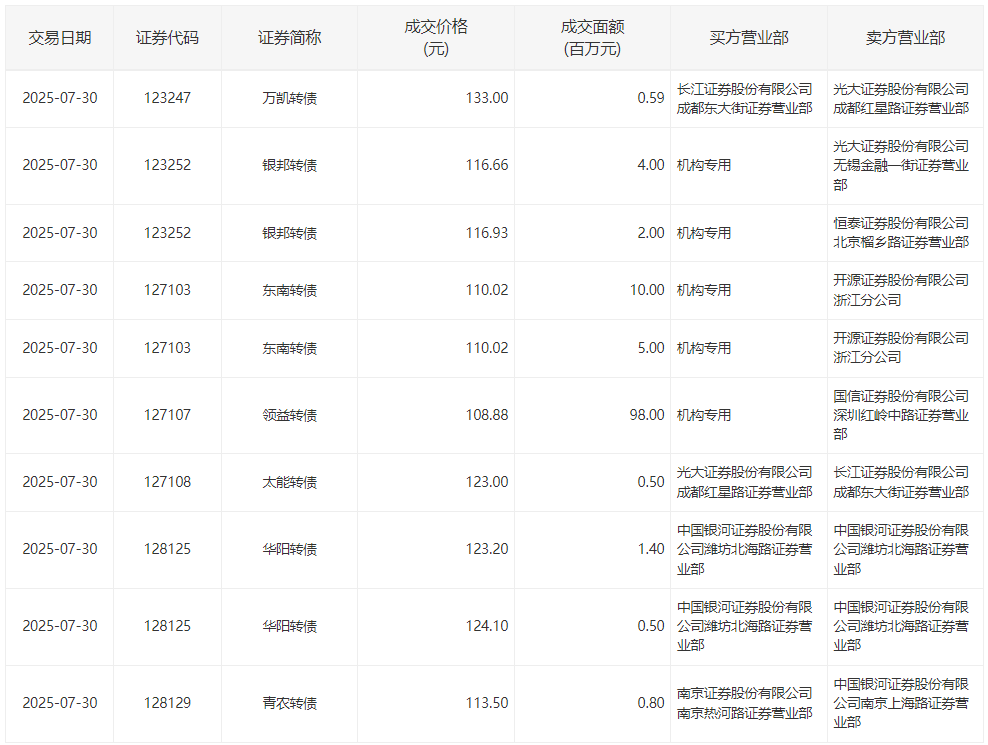
Task: Click code 128125 in the 124.10 row
Action: point(167,626)
